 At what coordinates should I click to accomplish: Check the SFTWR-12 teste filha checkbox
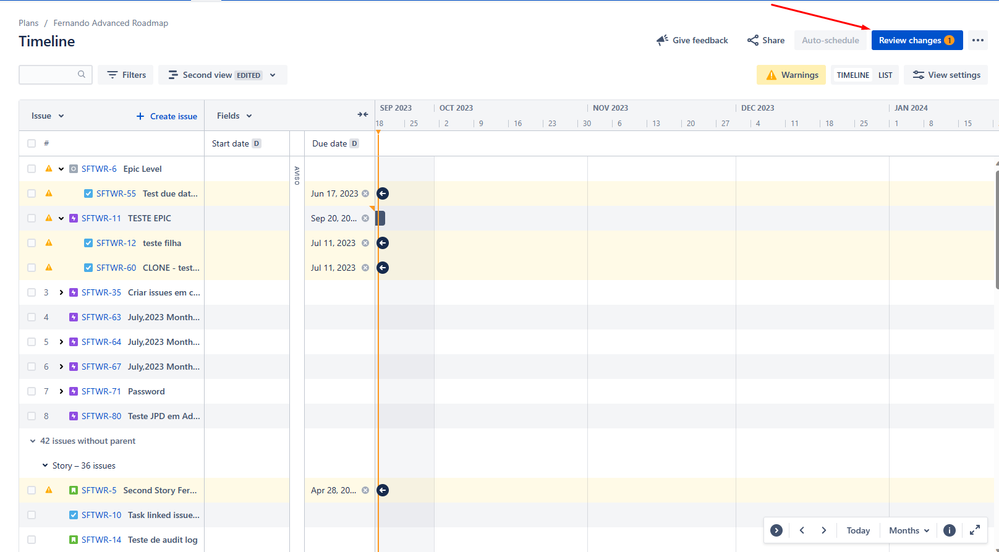[31, 243]
